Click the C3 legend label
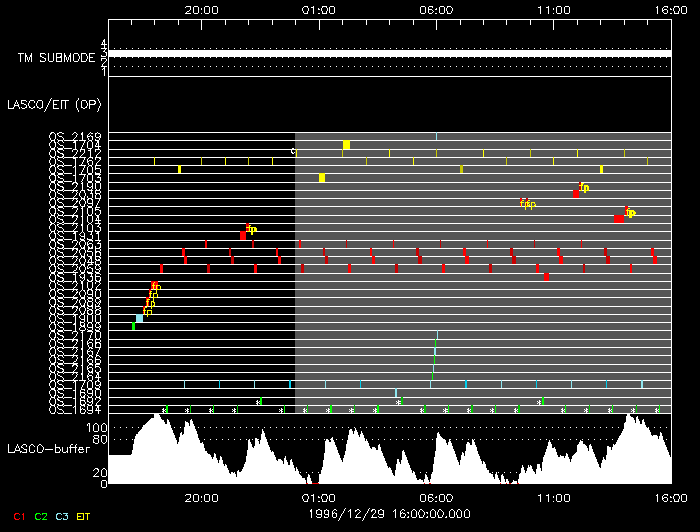This screenshot has height=532, width=700. (63, 517)
